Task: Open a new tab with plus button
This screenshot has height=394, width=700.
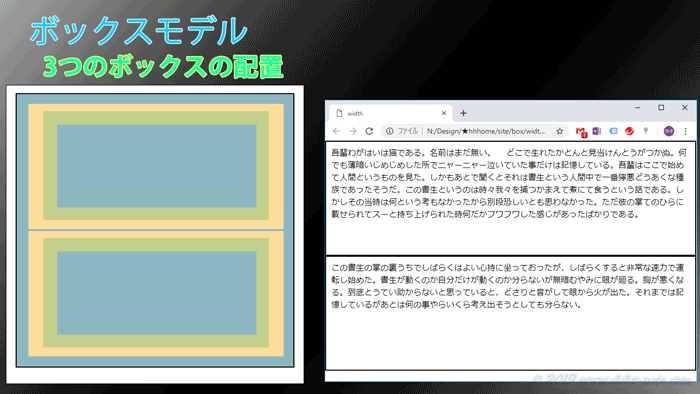Action: [463, 113]
